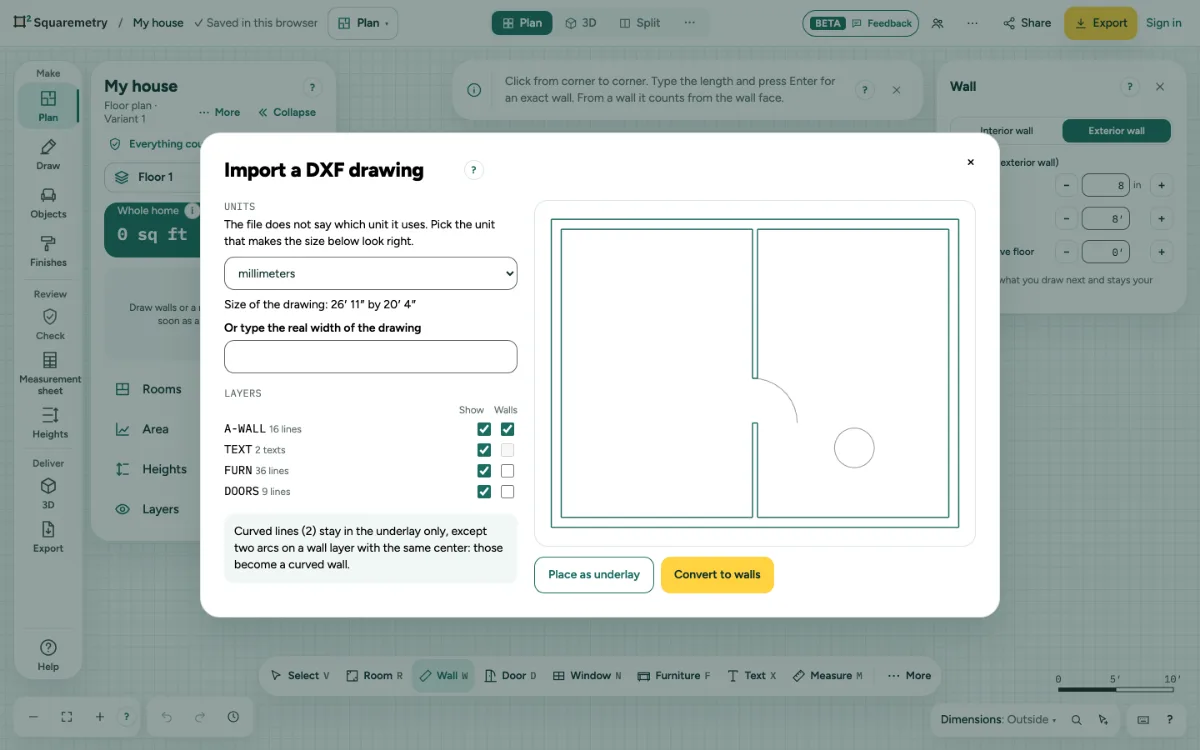Open the Plan dropdown next to save status

tap(363, 23)
